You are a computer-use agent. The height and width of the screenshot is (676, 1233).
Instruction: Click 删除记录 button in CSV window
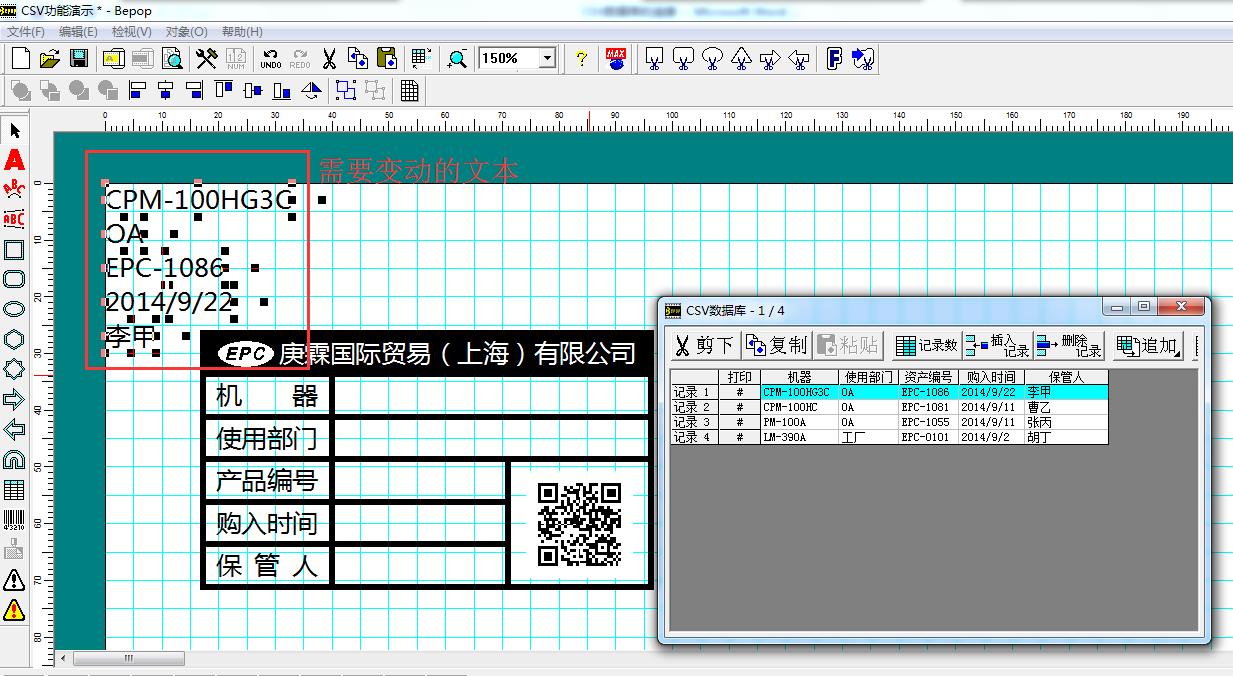pos(1069,345)
